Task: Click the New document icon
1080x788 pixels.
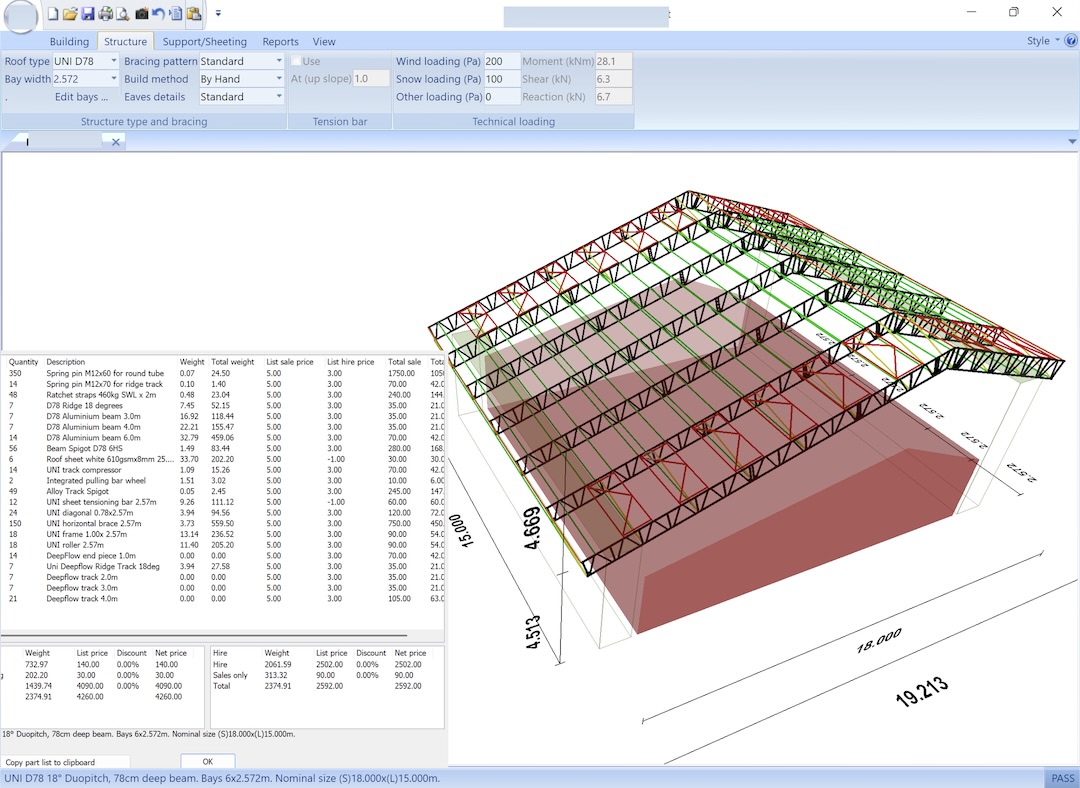Action: (53, 14)
